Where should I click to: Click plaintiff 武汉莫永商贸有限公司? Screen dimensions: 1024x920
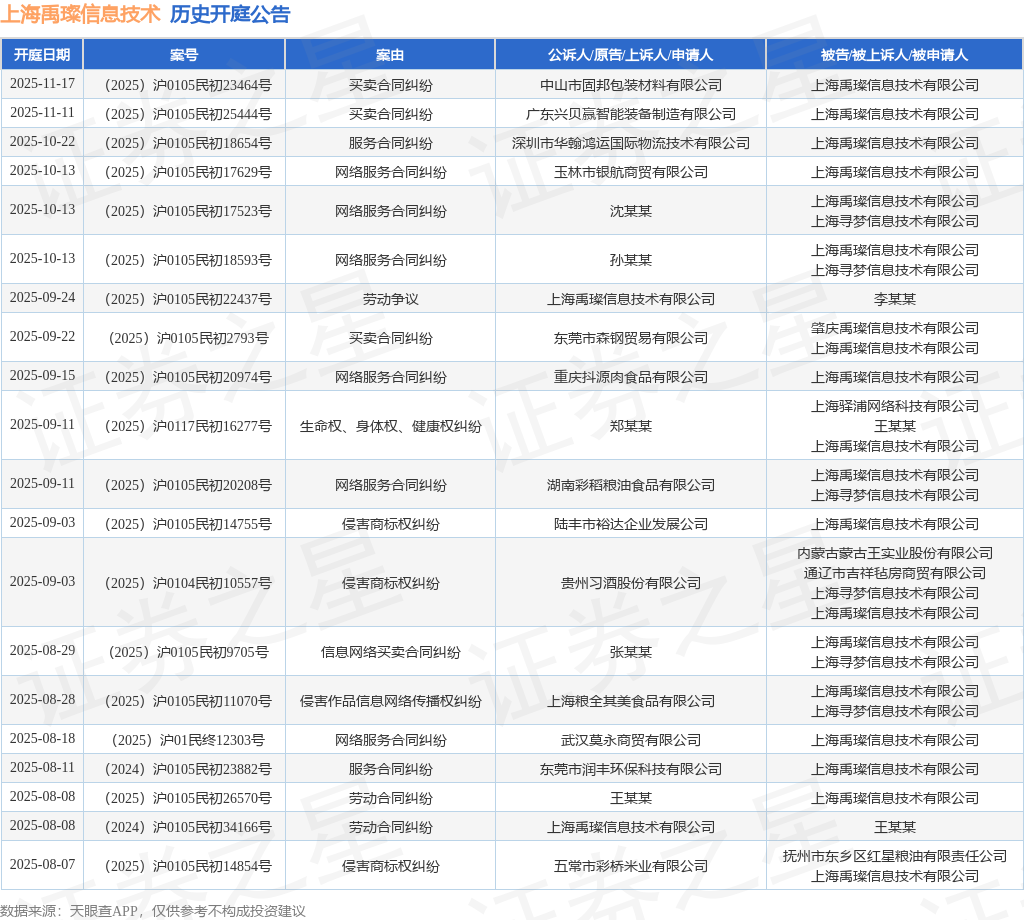point(631,740)
